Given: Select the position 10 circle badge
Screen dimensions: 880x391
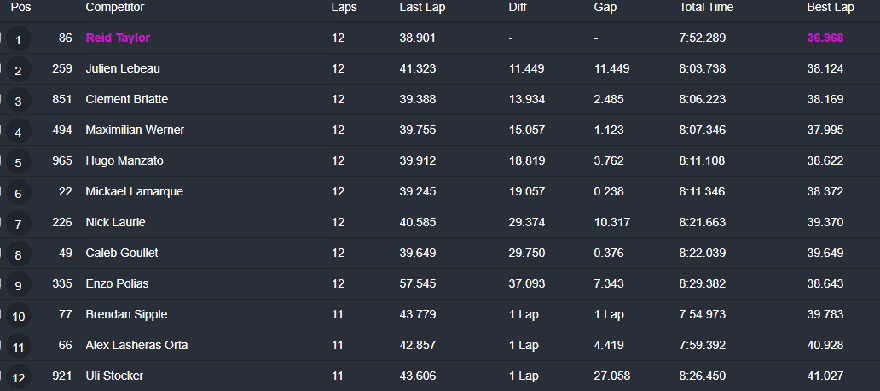Looking at the screenshot, I should point(19,316).
